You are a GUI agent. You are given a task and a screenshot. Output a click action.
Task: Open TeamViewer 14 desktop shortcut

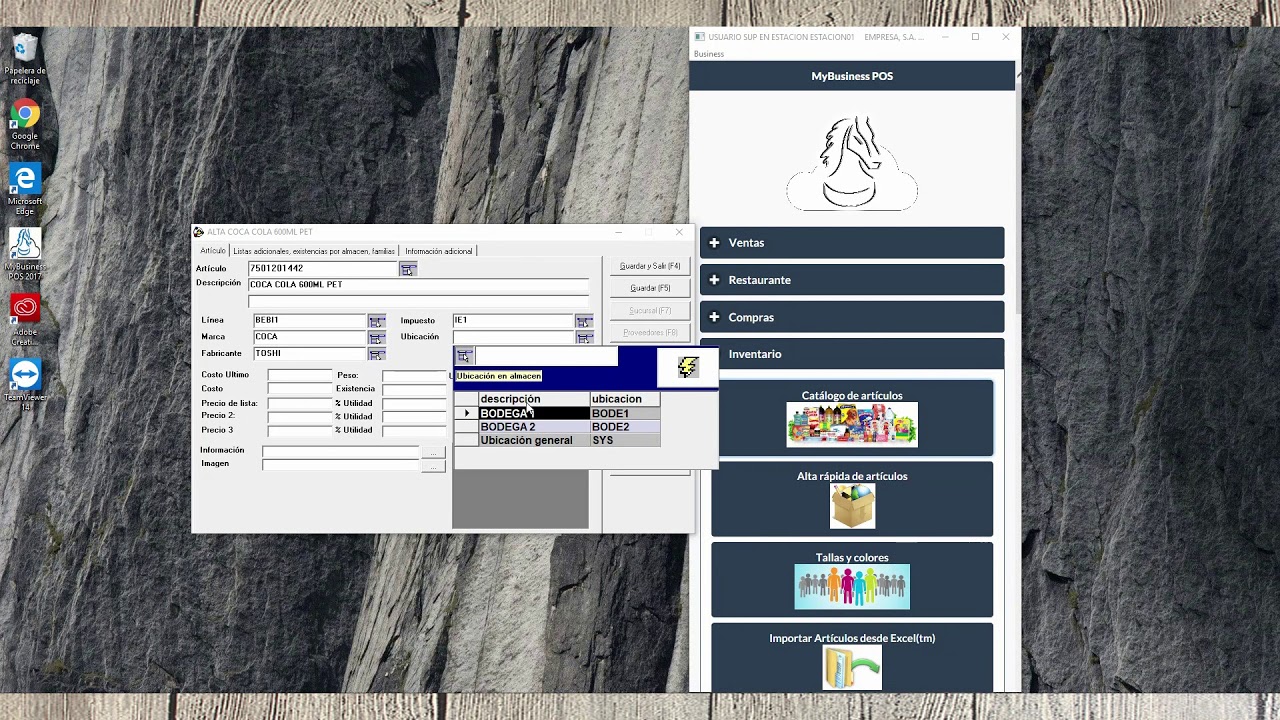pyautogui.click(x=25, y=385)
